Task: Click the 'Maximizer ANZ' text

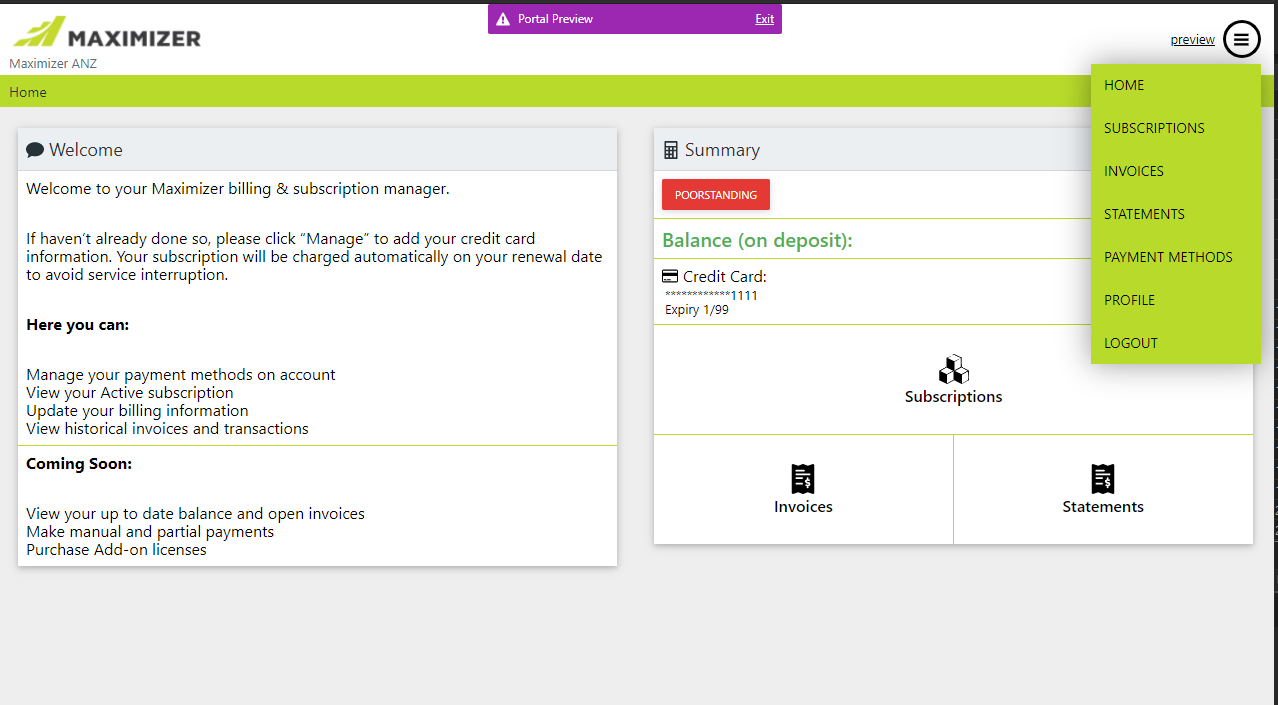Action: (x=53, y=64)
